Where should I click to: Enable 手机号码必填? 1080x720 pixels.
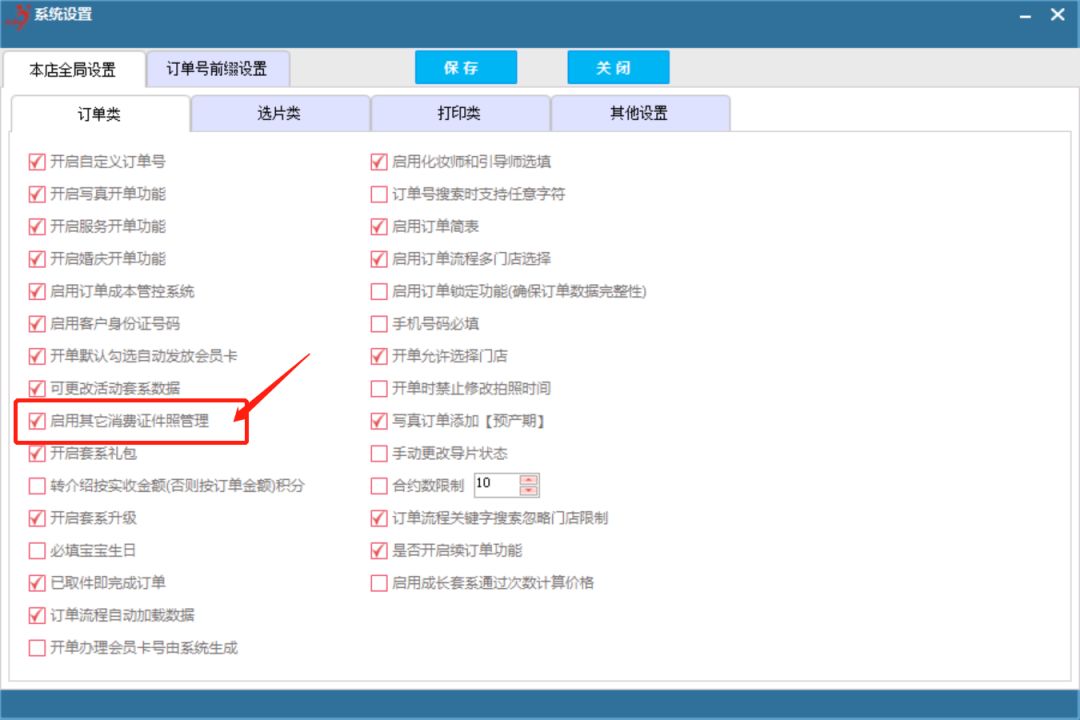(378, 323)
